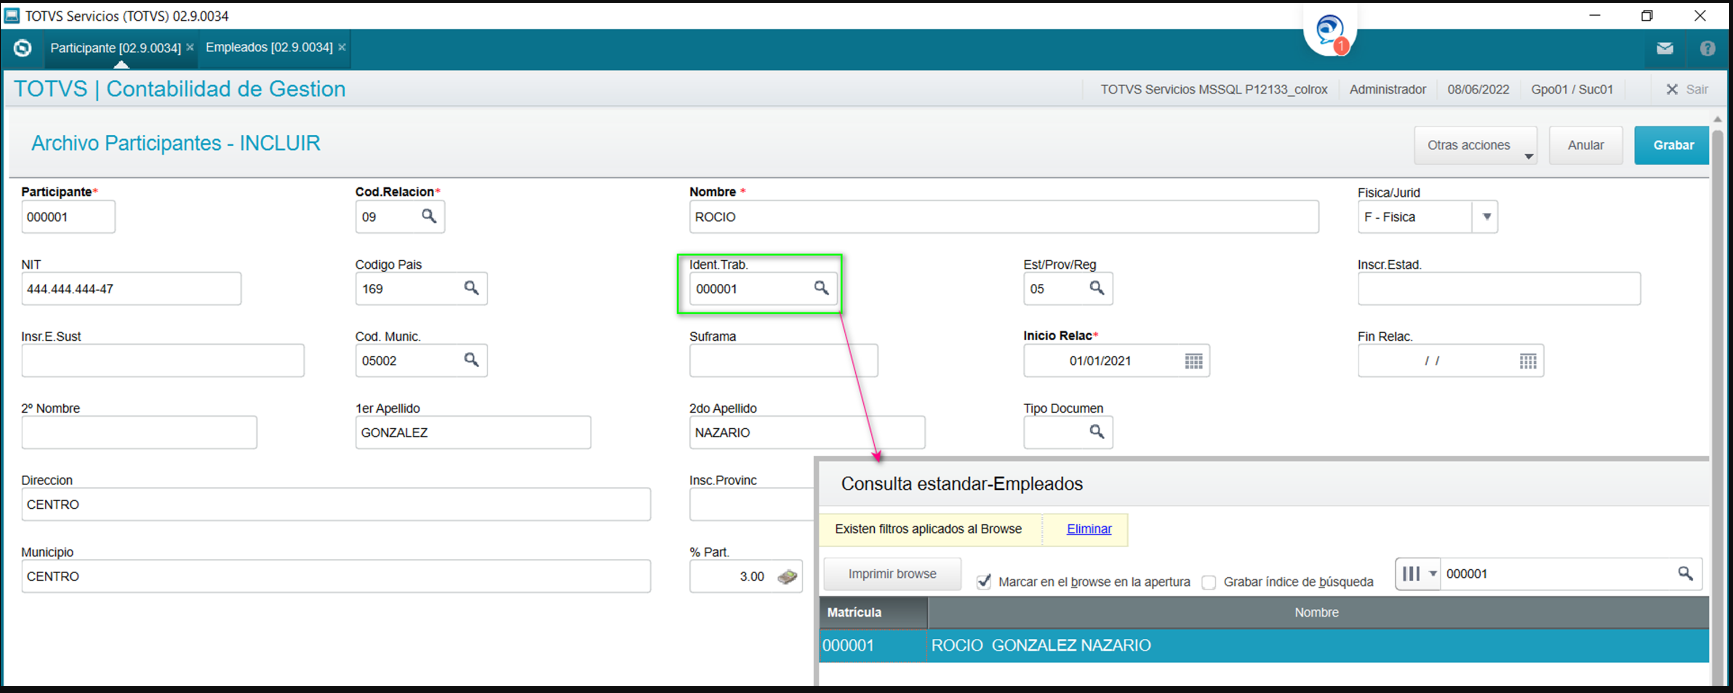Open Codigo Pais lookup magnifier
Screen dimensions: 1733x693
click(471, 288)
